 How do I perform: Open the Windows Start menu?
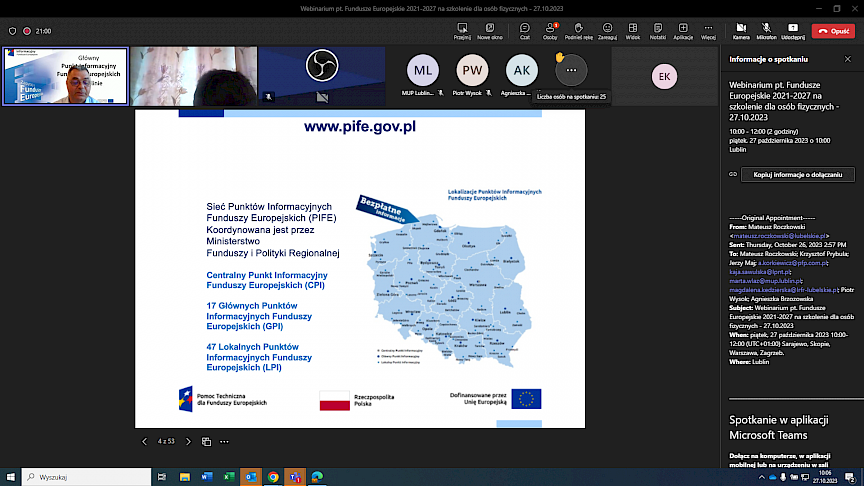tap(10, 477)
